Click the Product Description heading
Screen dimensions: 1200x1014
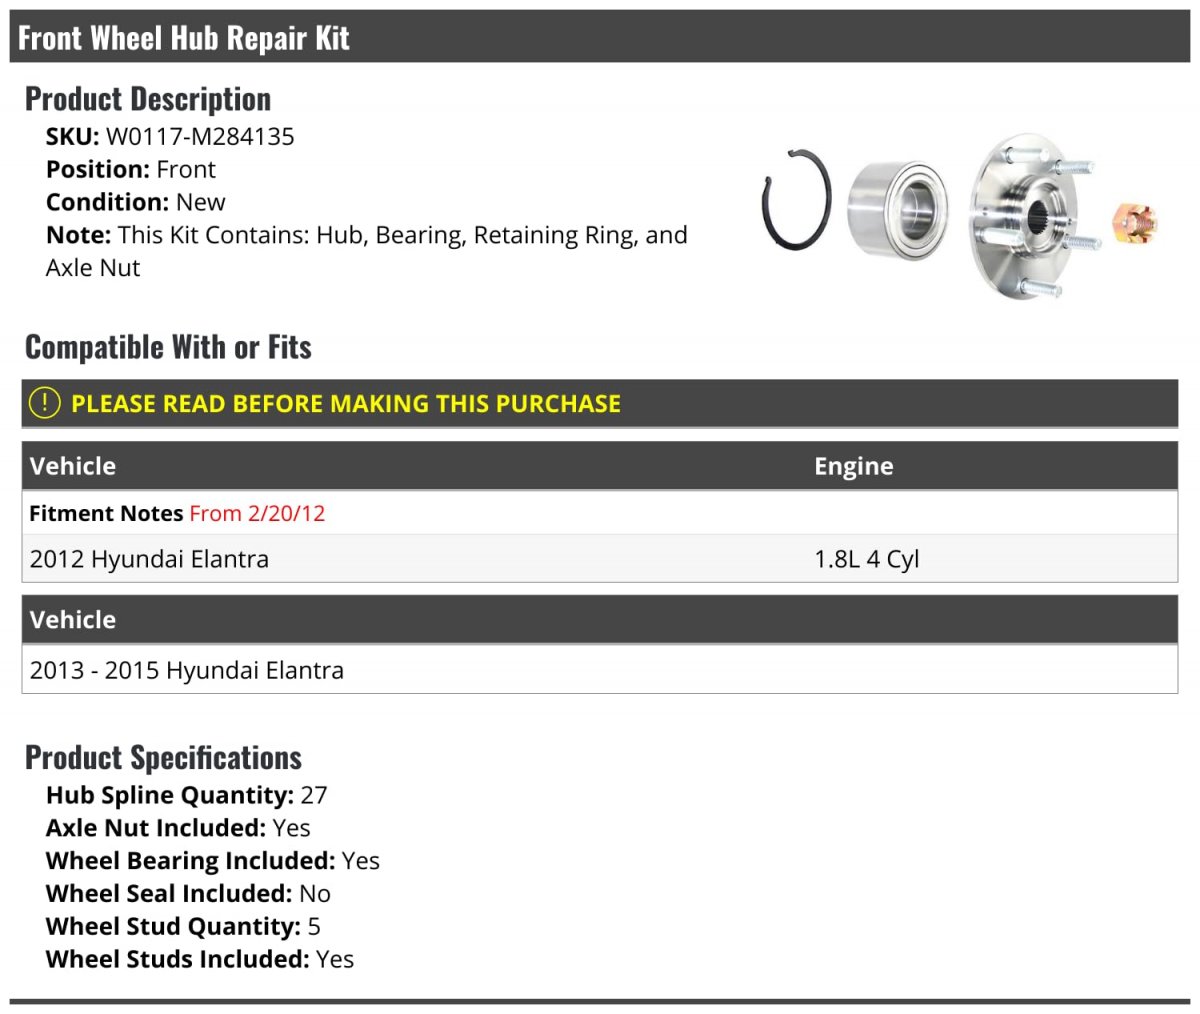pyautogui.click(x=148, y=99)
